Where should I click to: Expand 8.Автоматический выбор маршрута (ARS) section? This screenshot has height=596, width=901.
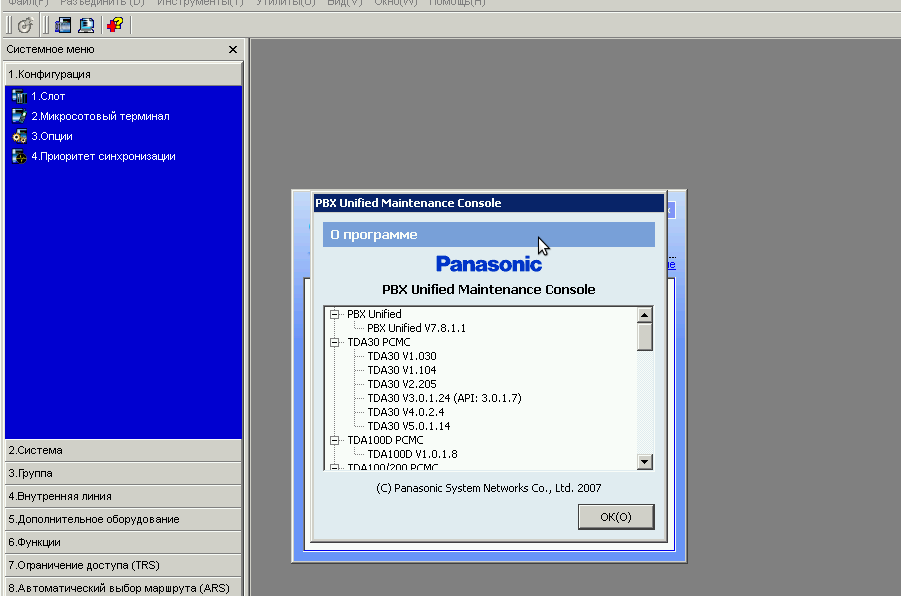click(x=124, y=587)
